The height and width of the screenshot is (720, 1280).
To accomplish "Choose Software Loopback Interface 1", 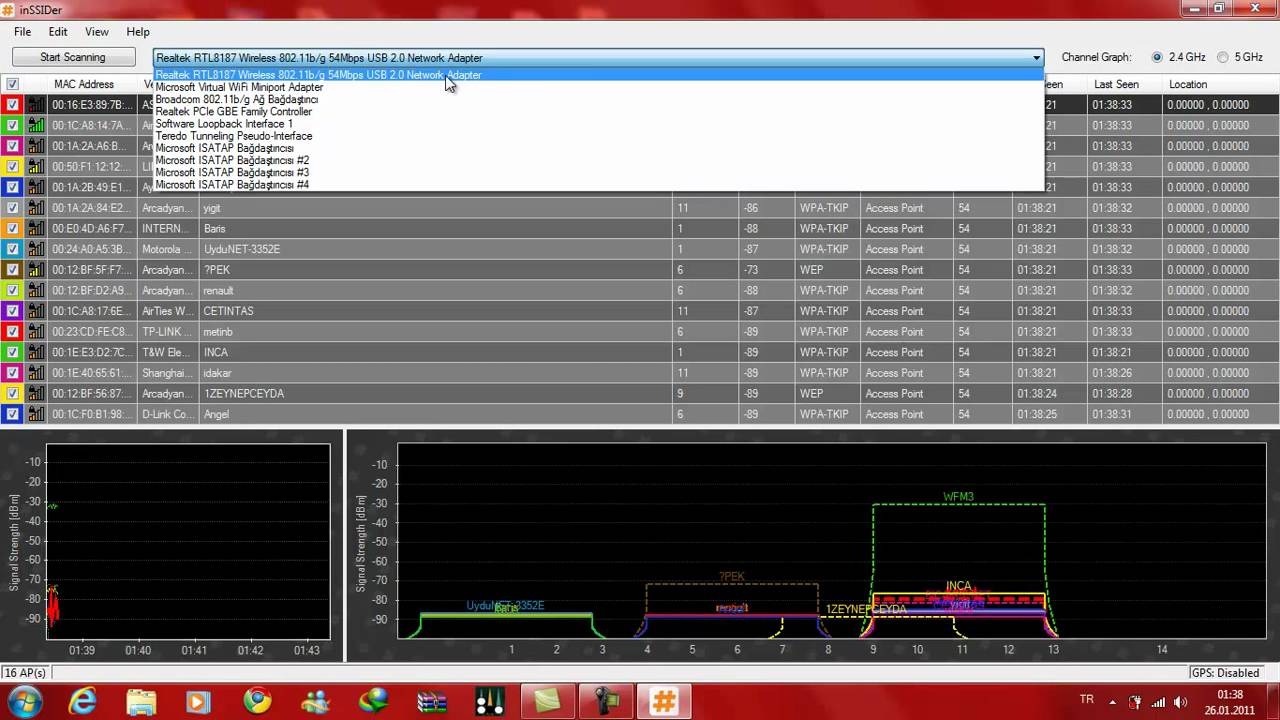I will 598,124.
